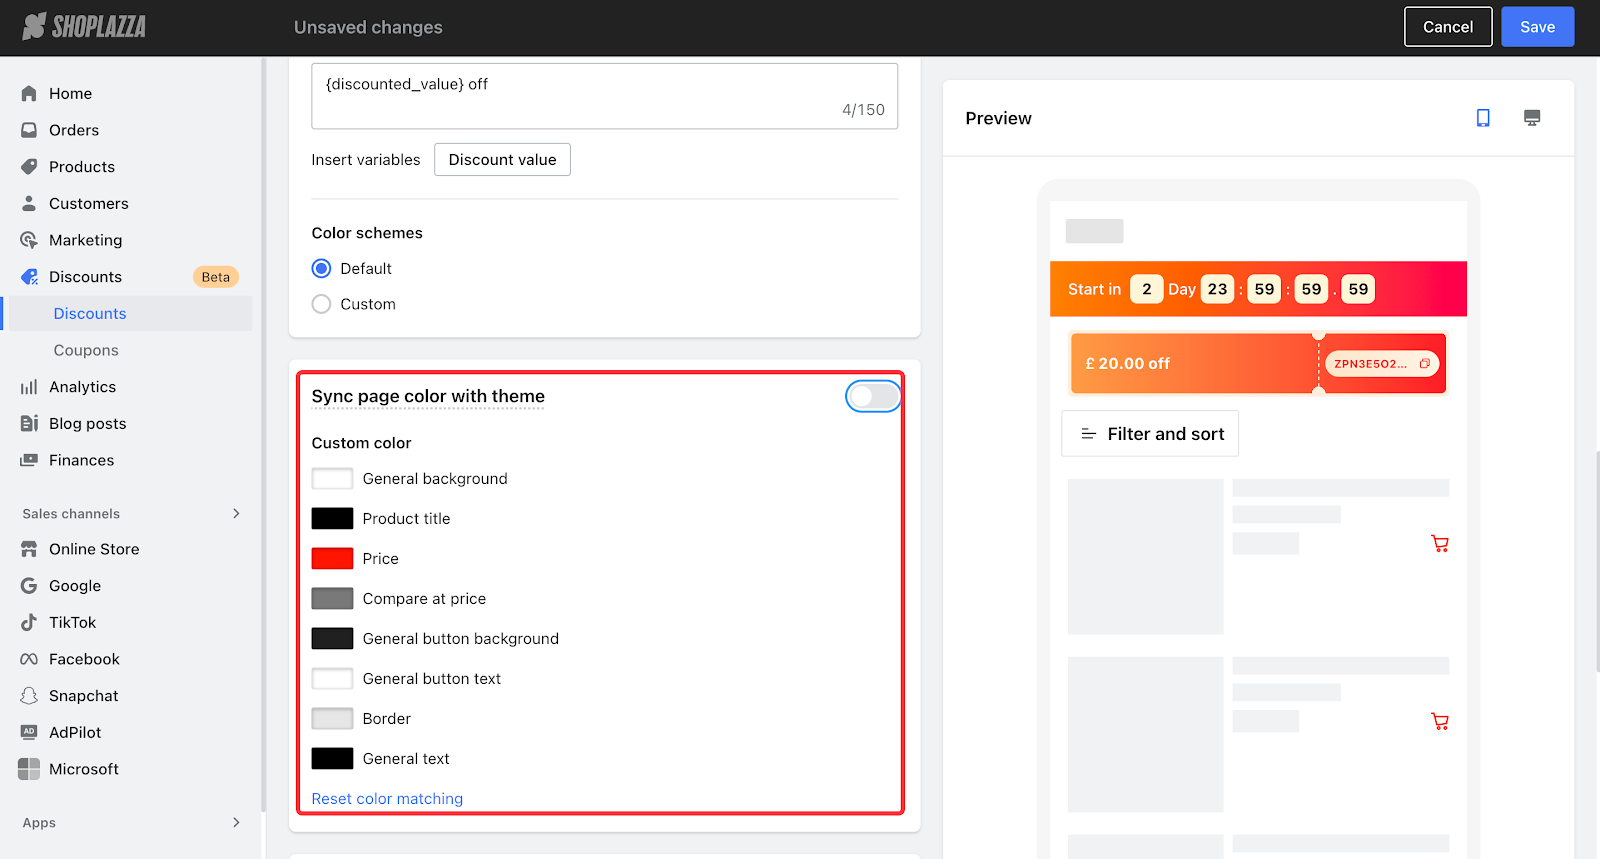
Task: Select the Default color scheme
Action: point(322,269)
